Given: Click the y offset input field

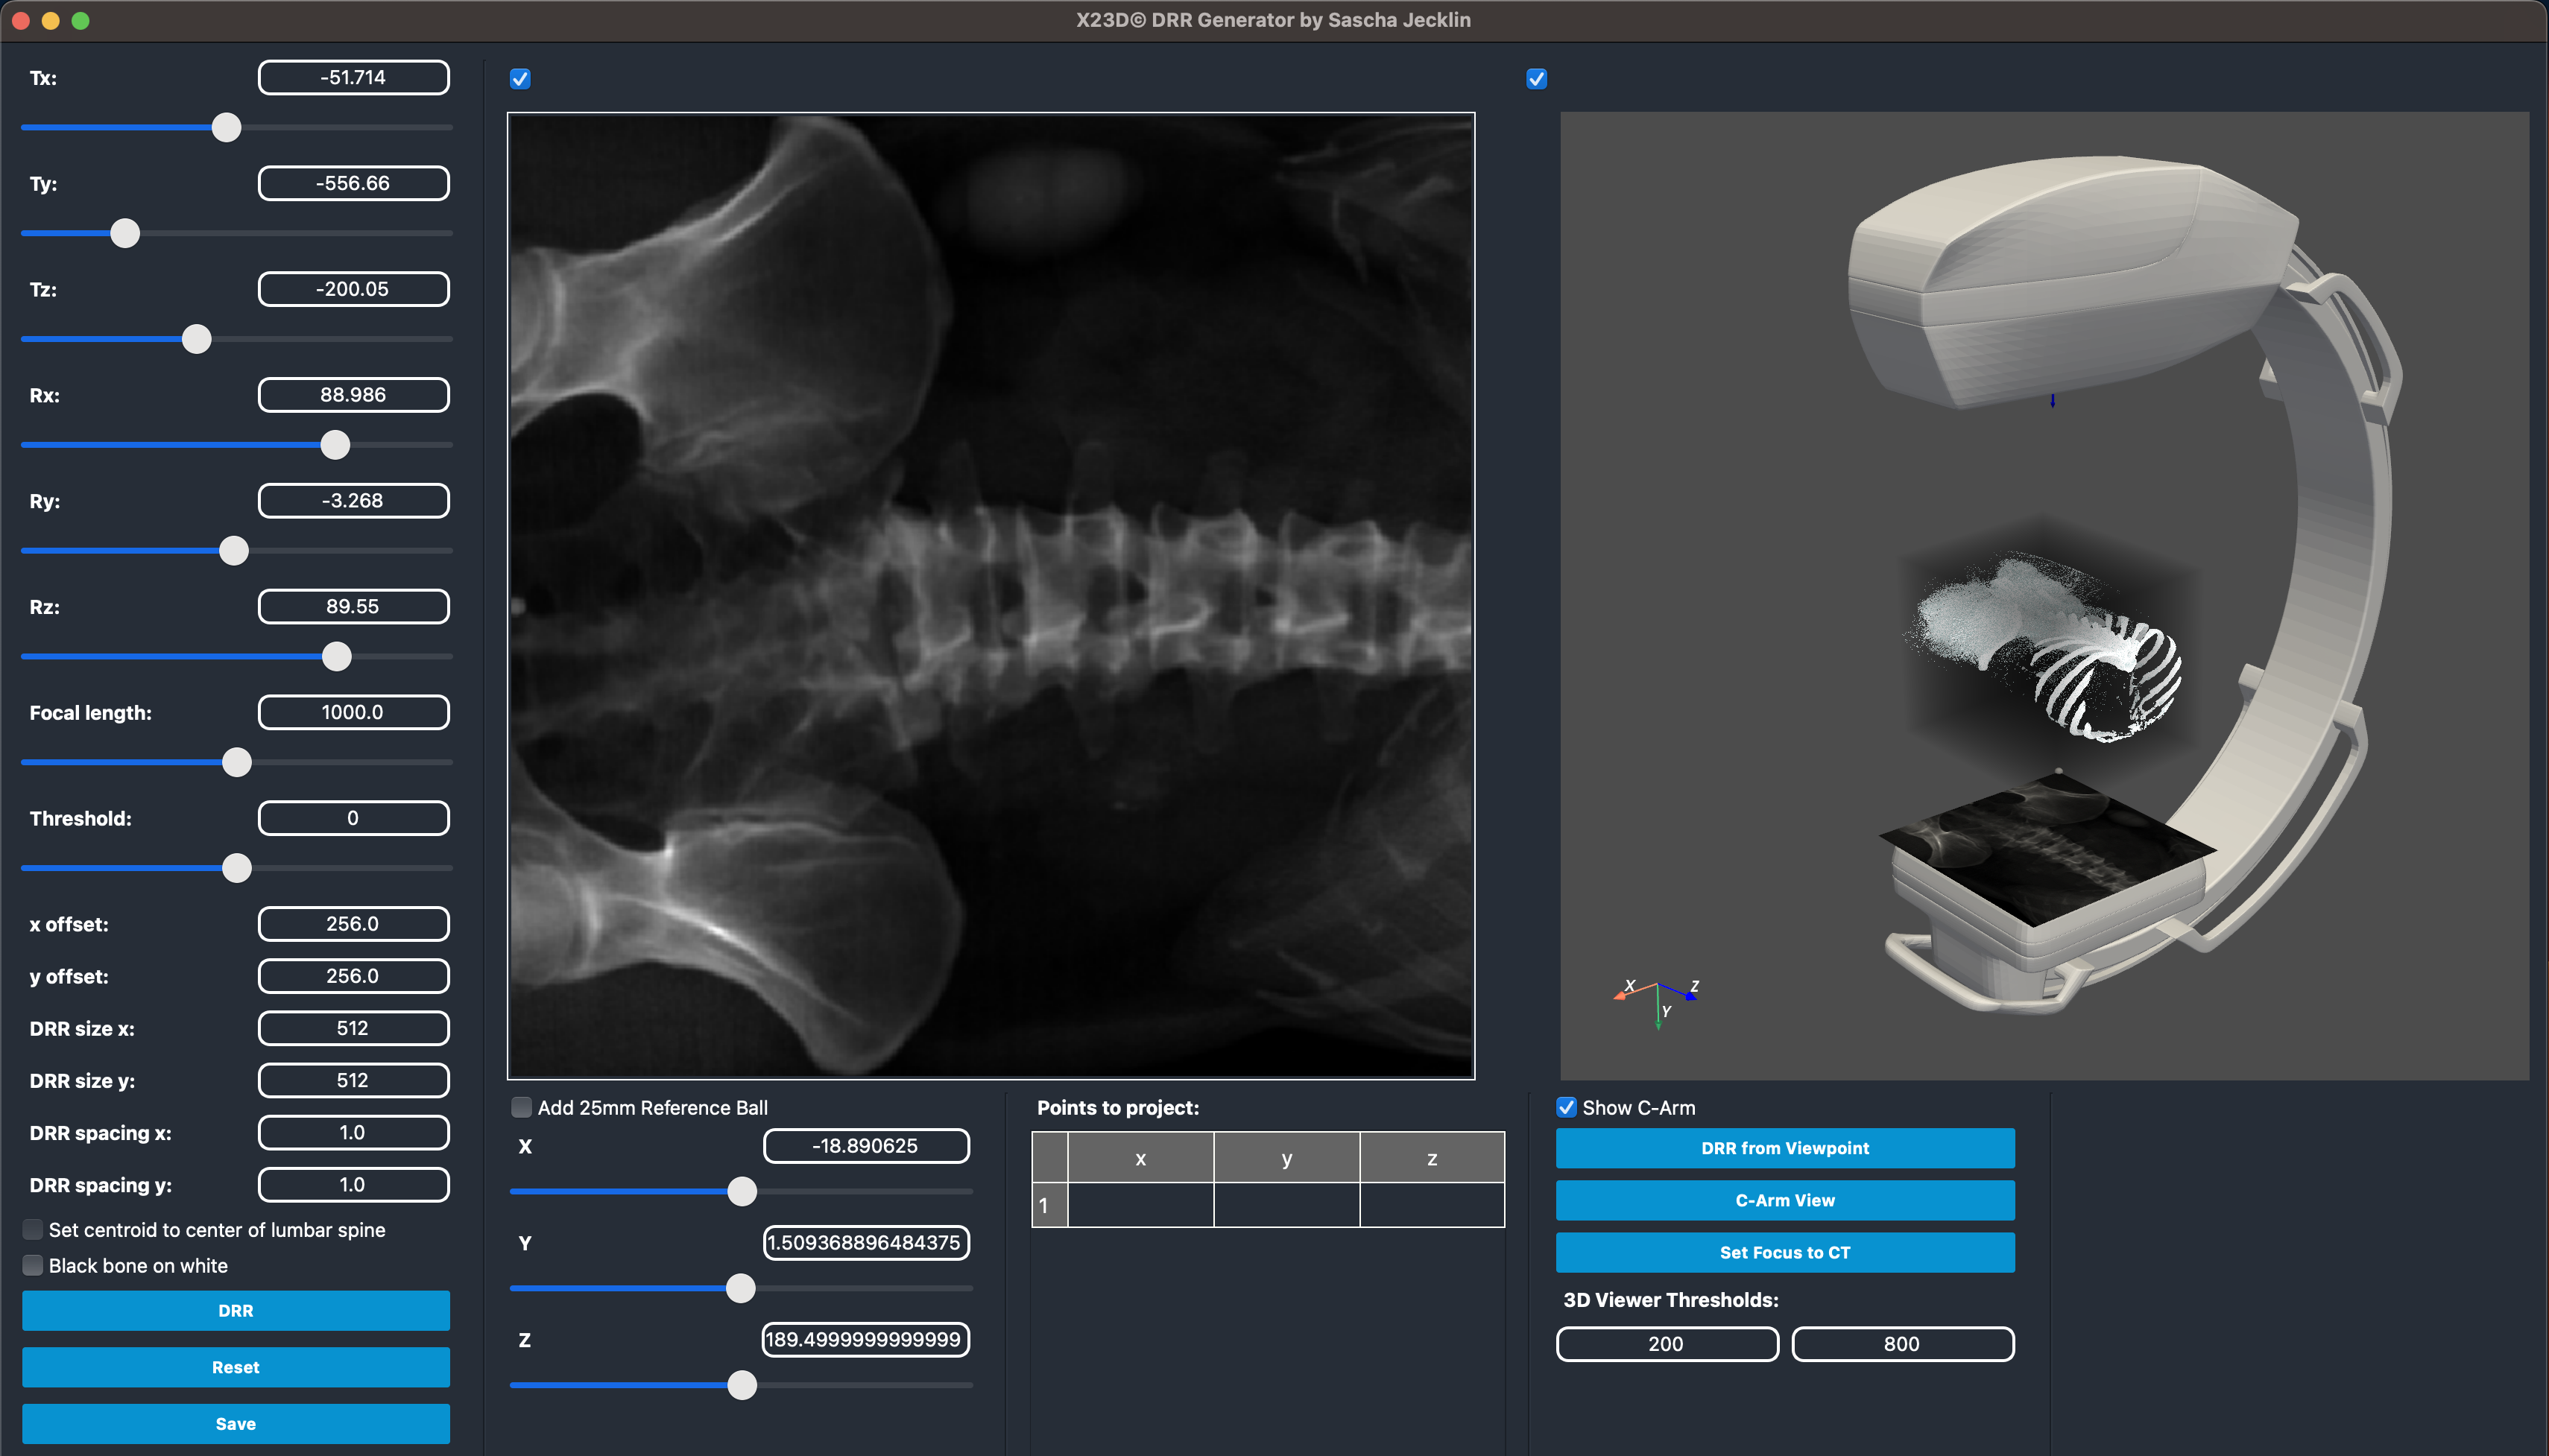Looking at the screenshot, I should (353, 976).
